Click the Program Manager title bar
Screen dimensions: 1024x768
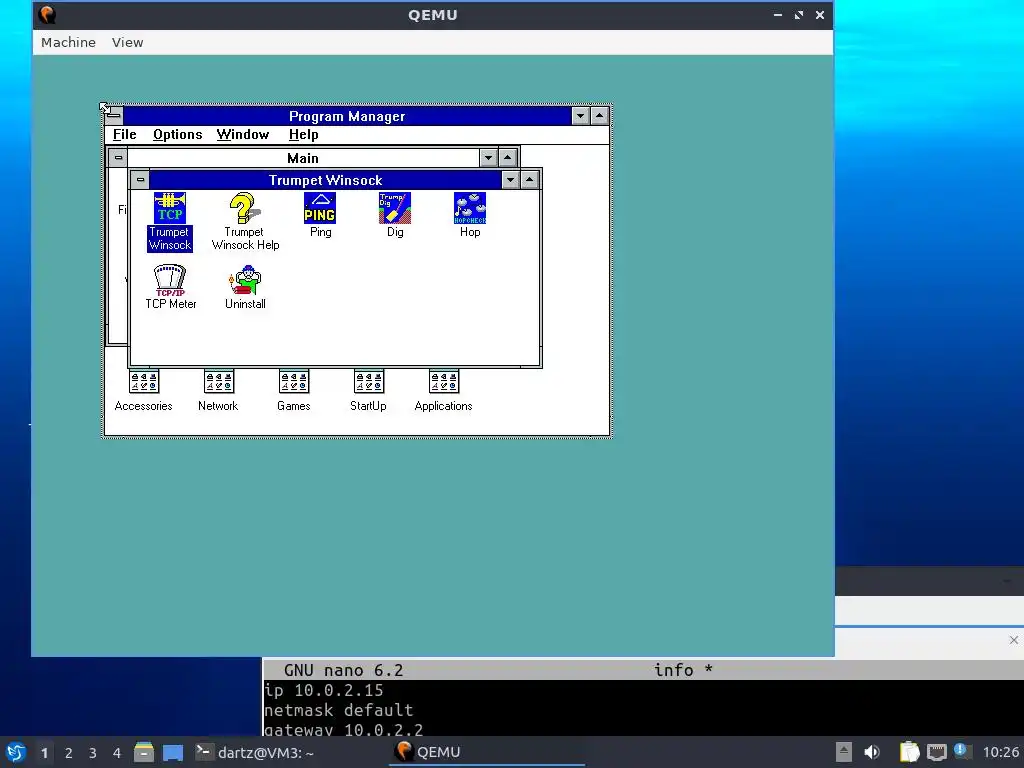point(347,116)
